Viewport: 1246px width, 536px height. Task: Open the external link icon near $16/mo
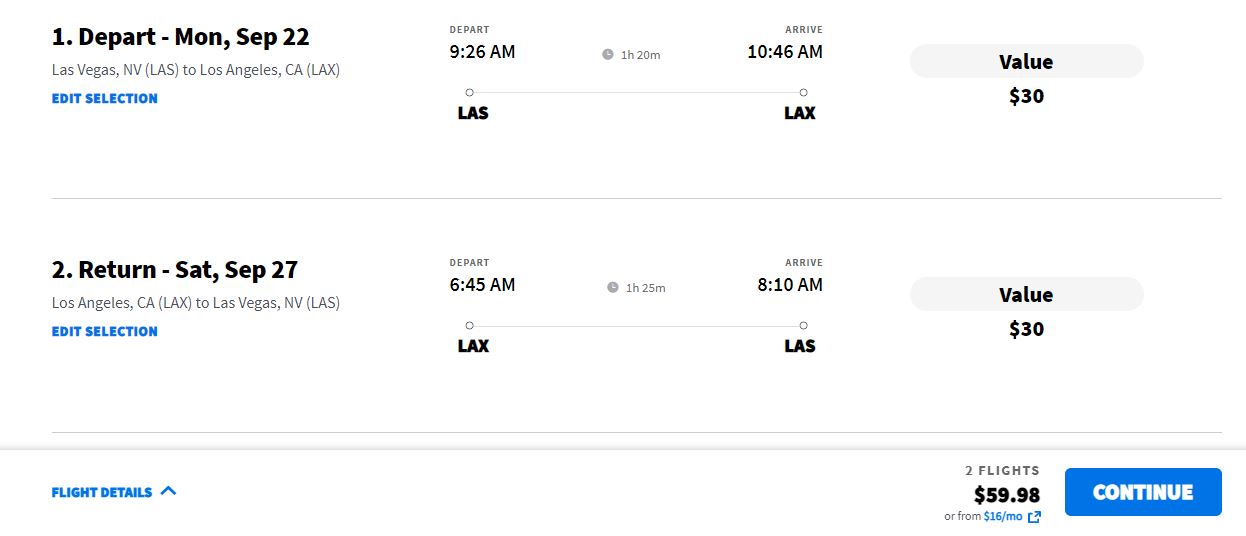tap(1034, 517)
